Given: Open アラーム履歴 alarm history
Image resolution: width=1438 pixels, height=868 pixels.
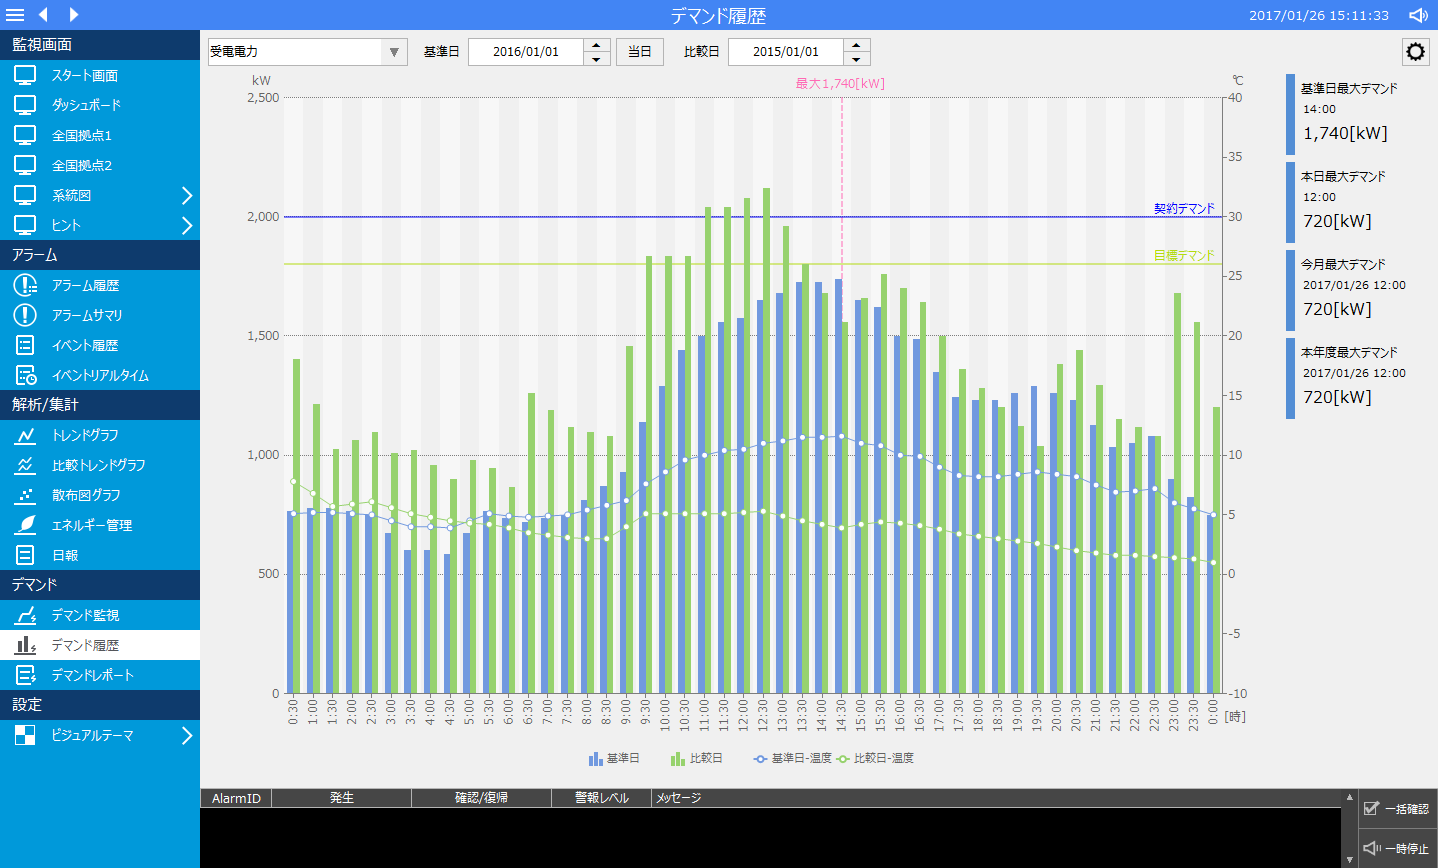Looking at the screenshot, I should [85, 285].
